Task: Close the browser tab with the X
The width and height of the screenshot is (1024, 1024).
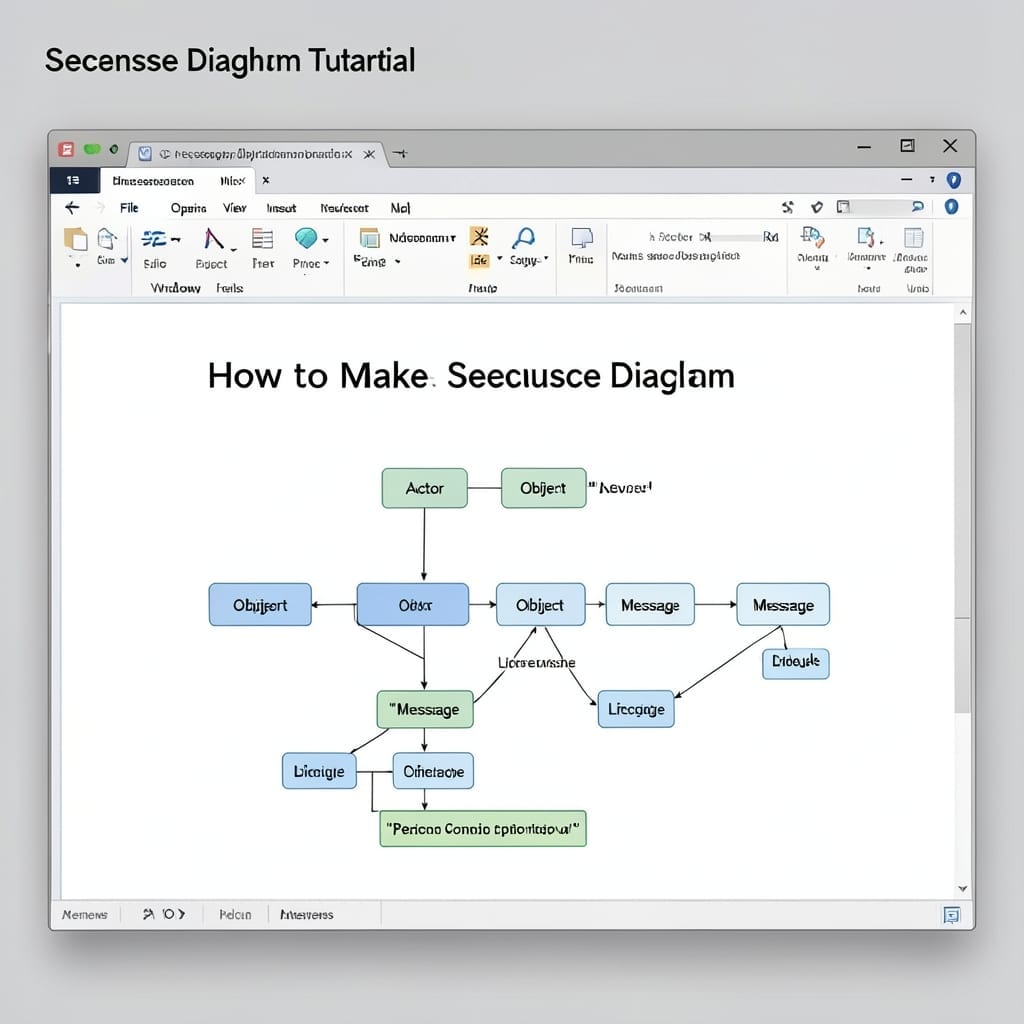Action: (x=369, y=154)
